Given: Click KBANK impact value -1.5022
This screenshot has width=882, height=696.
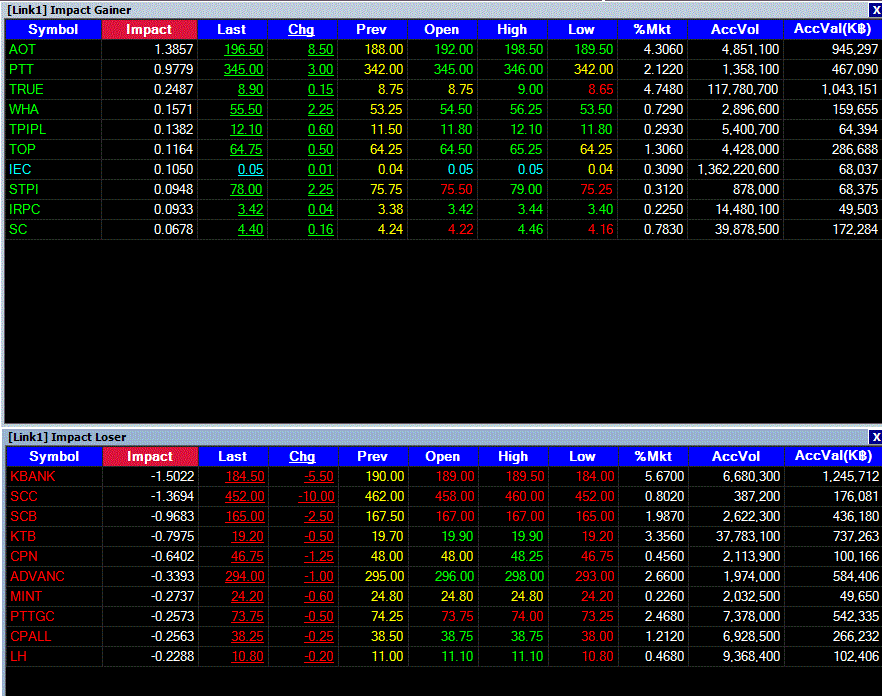Looking at the screenshot, I should (x=172, y=477).
